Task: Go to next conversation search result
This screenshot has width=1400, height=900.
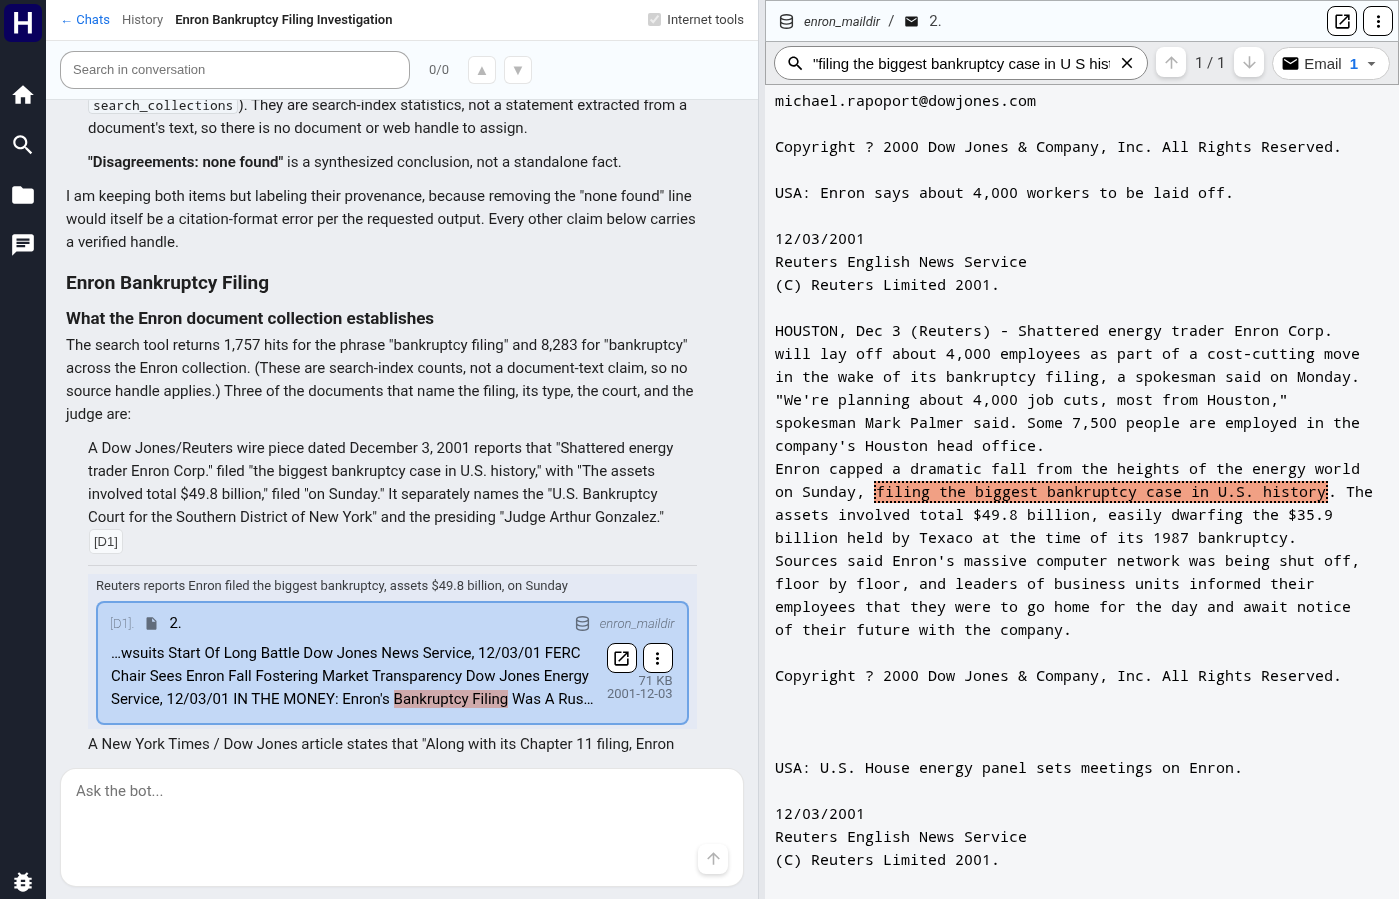Action: click(x=518, y=70)
